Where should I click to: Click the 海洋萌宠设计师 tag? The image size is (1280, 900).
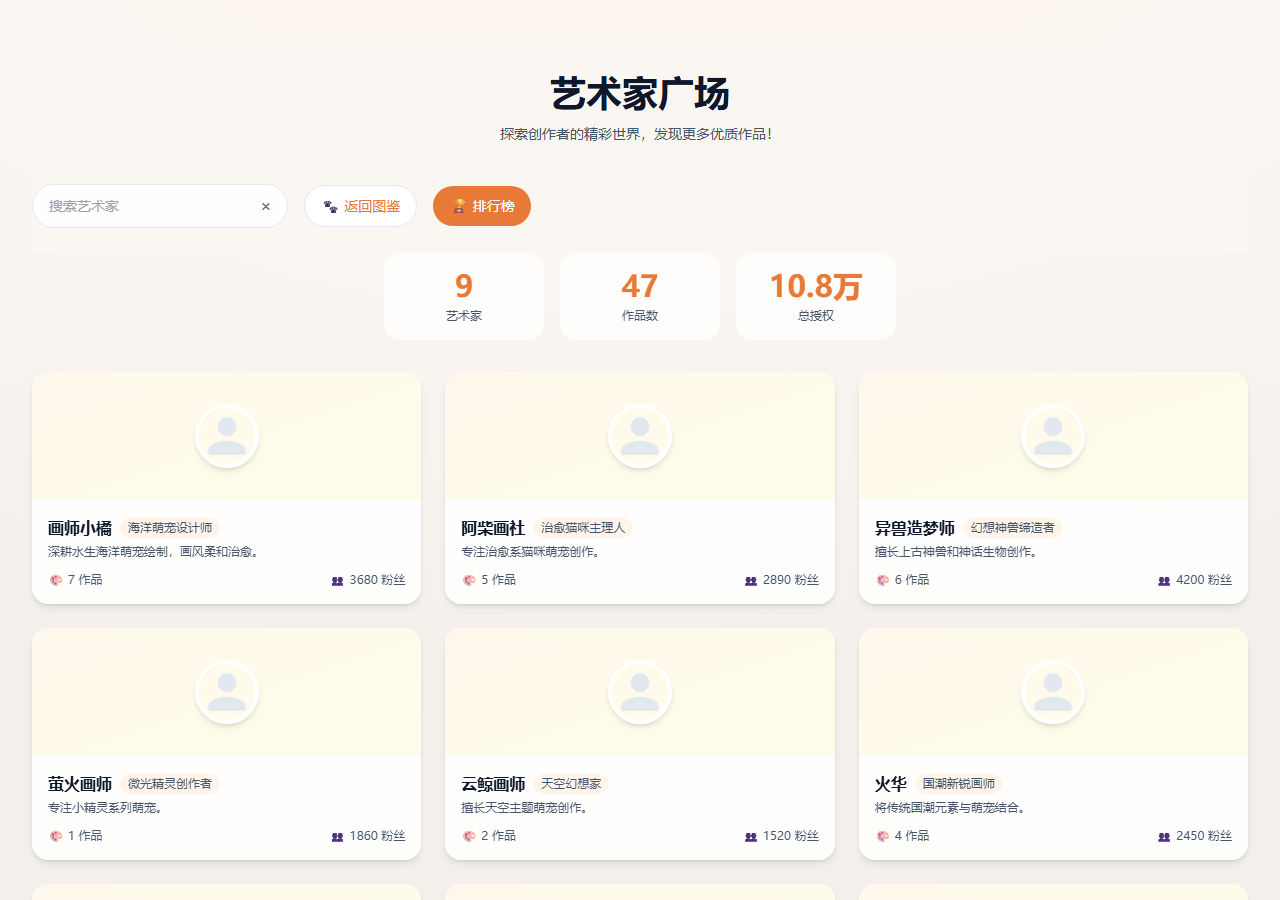pyautogui.click(x=170, y=528)
